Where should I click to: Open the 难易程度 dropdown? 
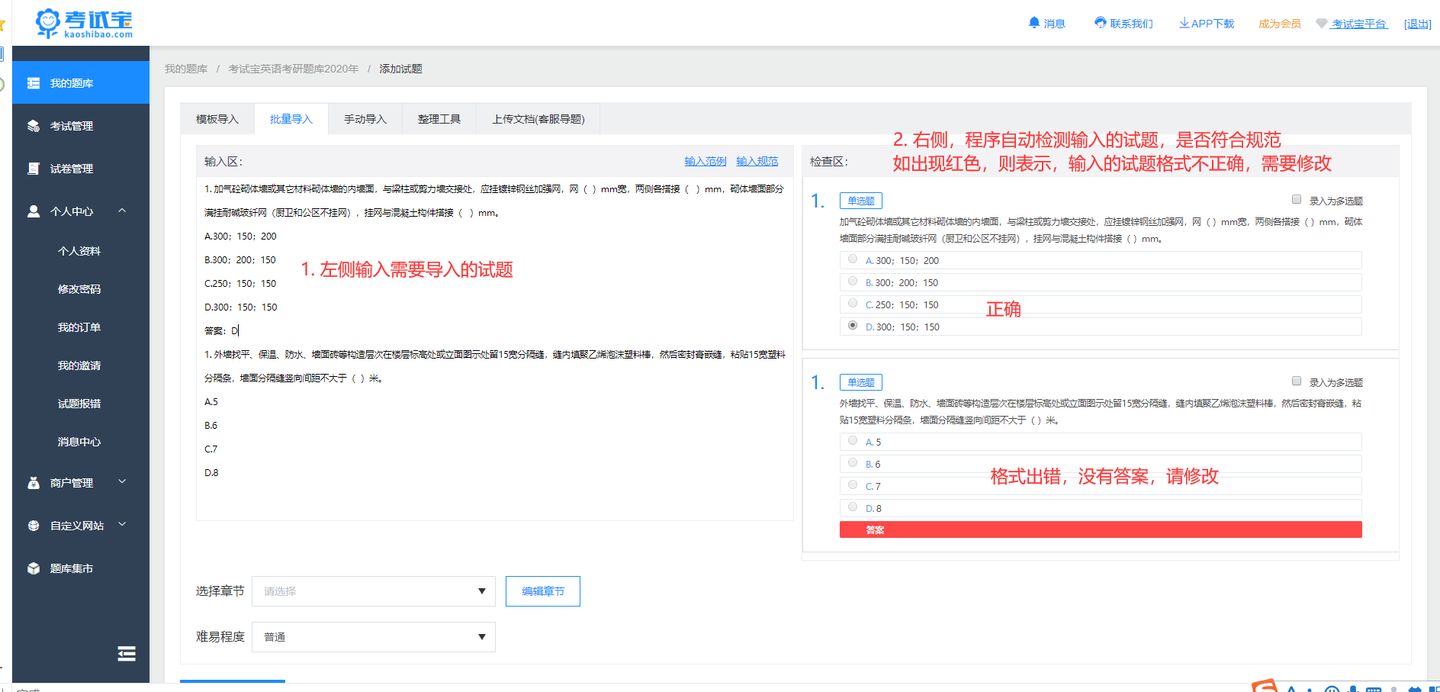pos(373,637)
